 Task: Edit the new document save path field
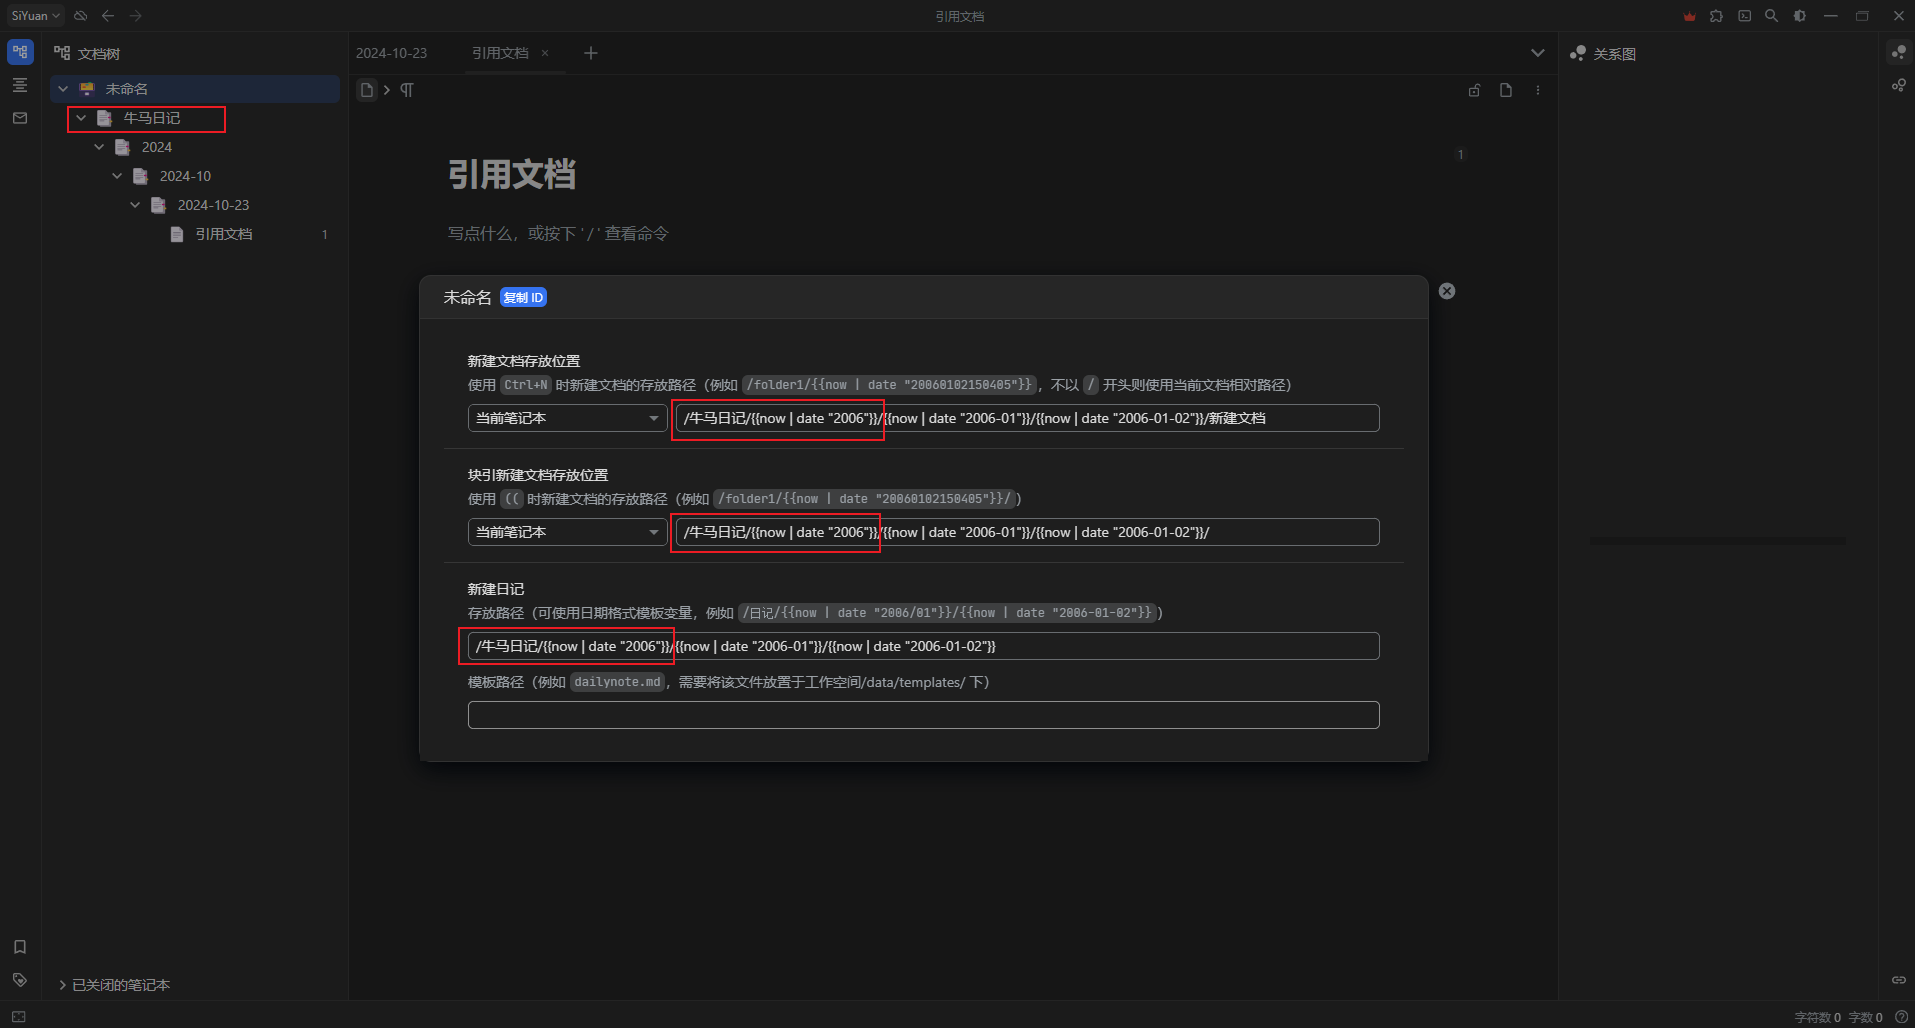pyautogui.click(x=1027, y=418)
